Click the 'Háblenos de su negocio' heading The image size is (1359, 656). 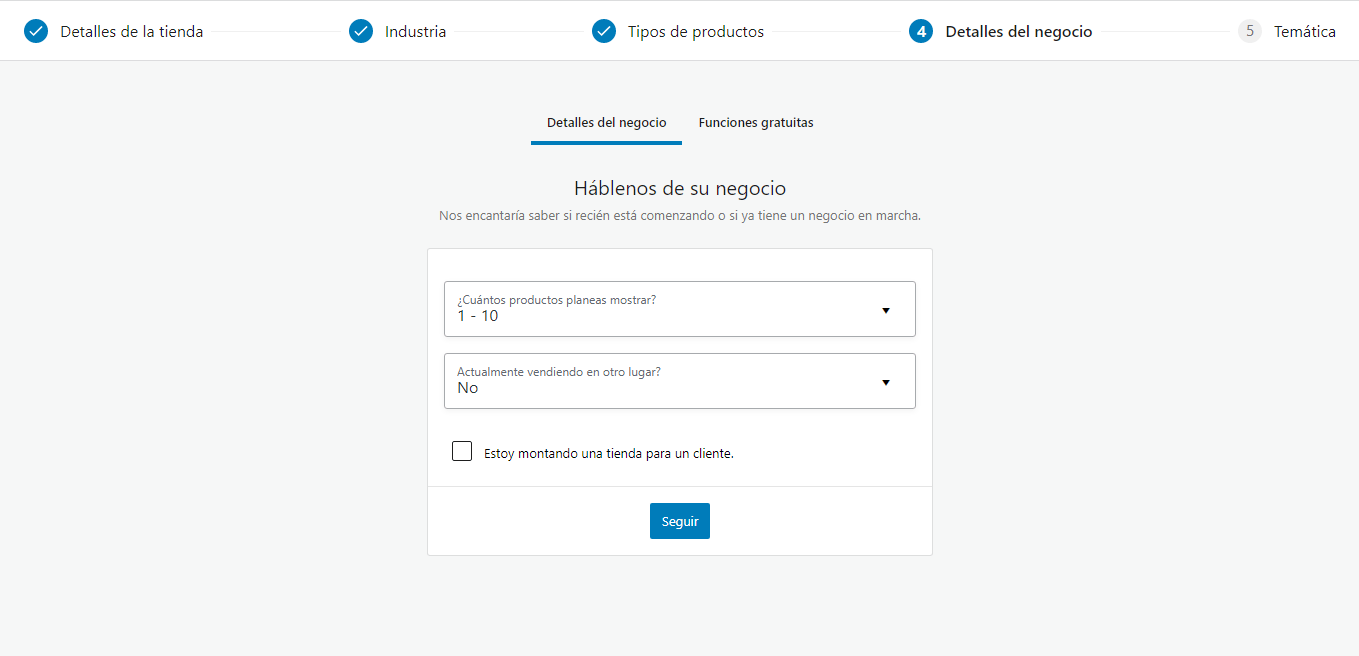[680, 188]
